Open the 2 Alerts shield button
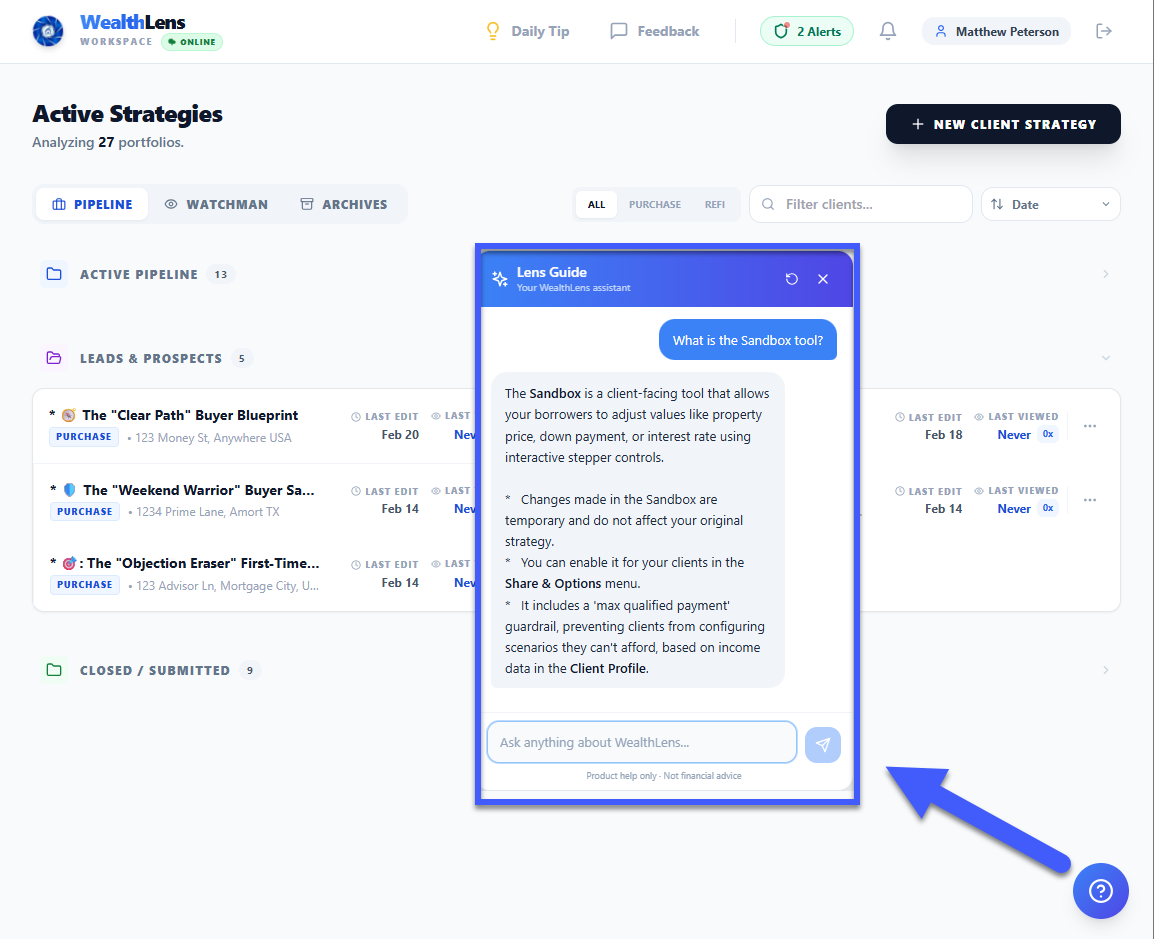The width and height of the screenshot is (1154, 939). click(807, 31)
